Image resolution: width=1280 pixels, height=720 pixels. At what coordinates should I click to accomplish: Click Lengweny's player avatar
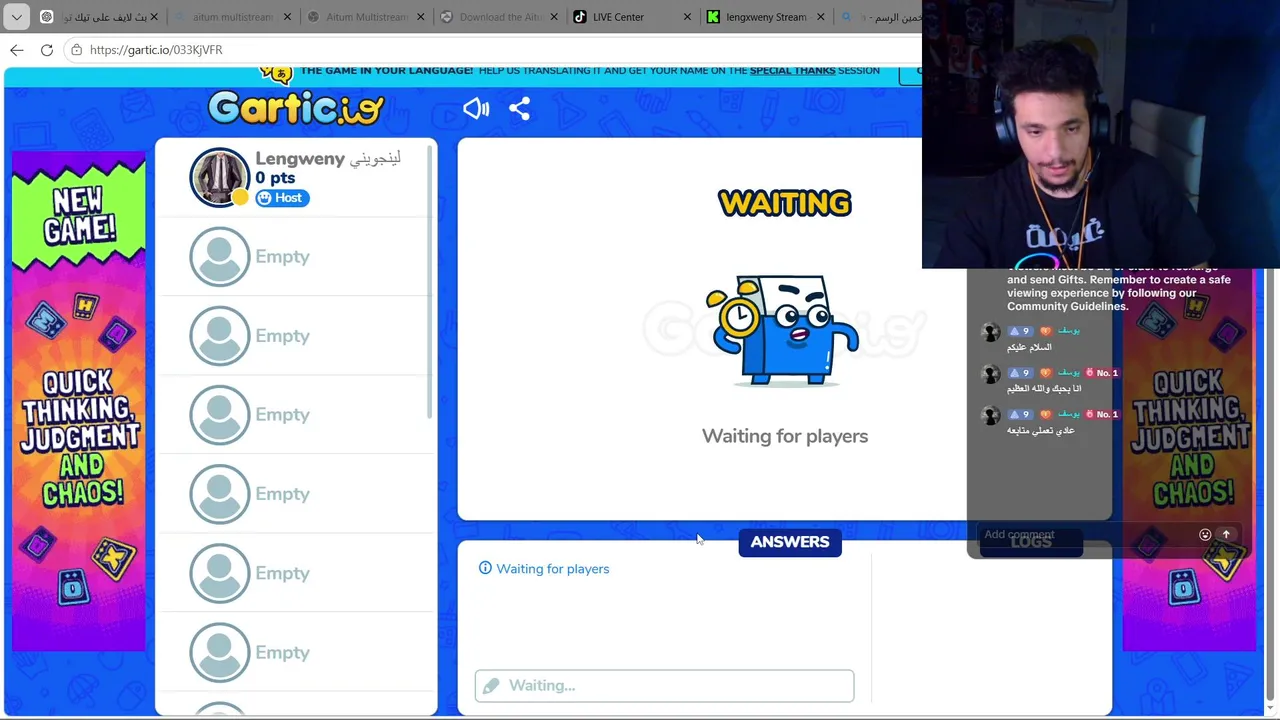pyautogui.click(x=219, y=177)
